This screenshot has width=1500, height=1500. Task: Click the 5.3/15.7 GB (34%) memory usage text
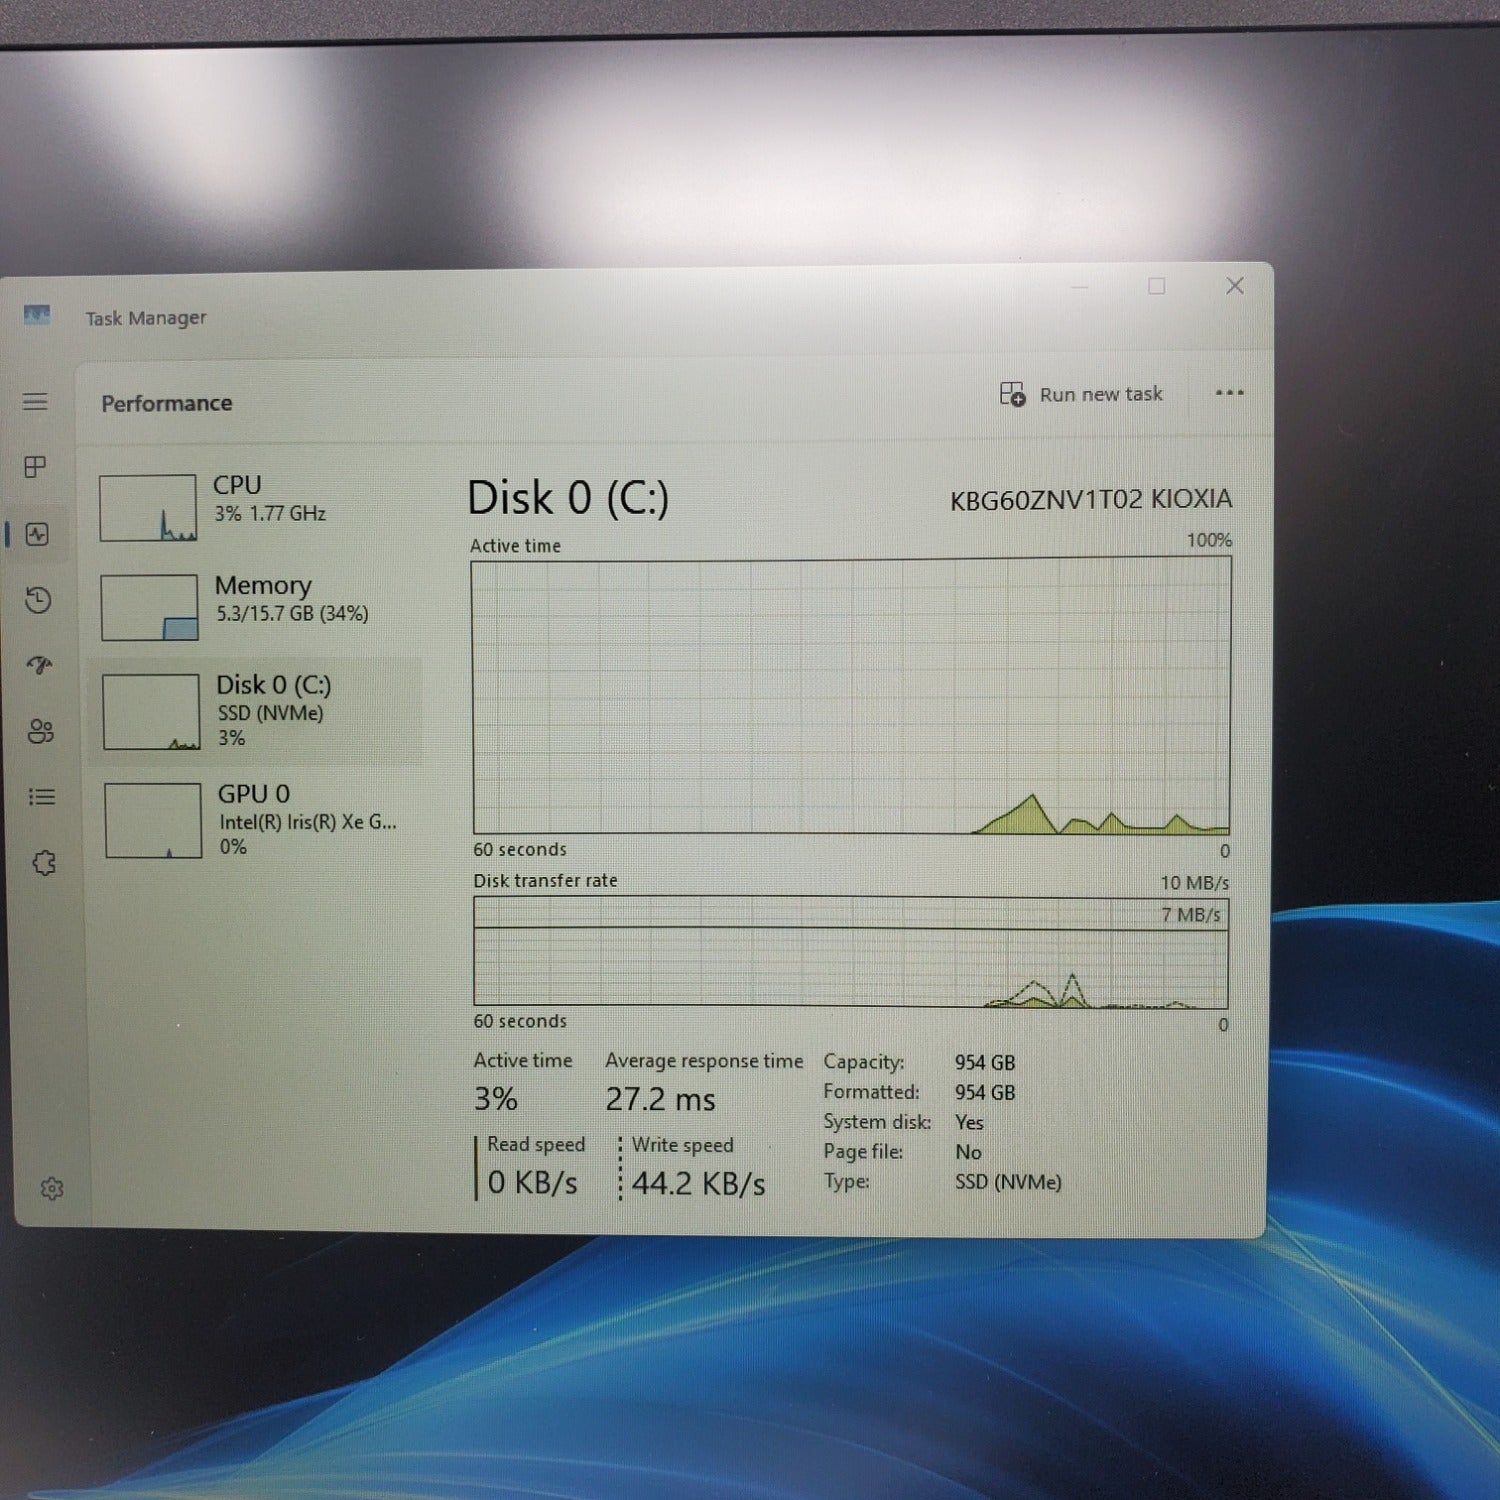point(292,614)
